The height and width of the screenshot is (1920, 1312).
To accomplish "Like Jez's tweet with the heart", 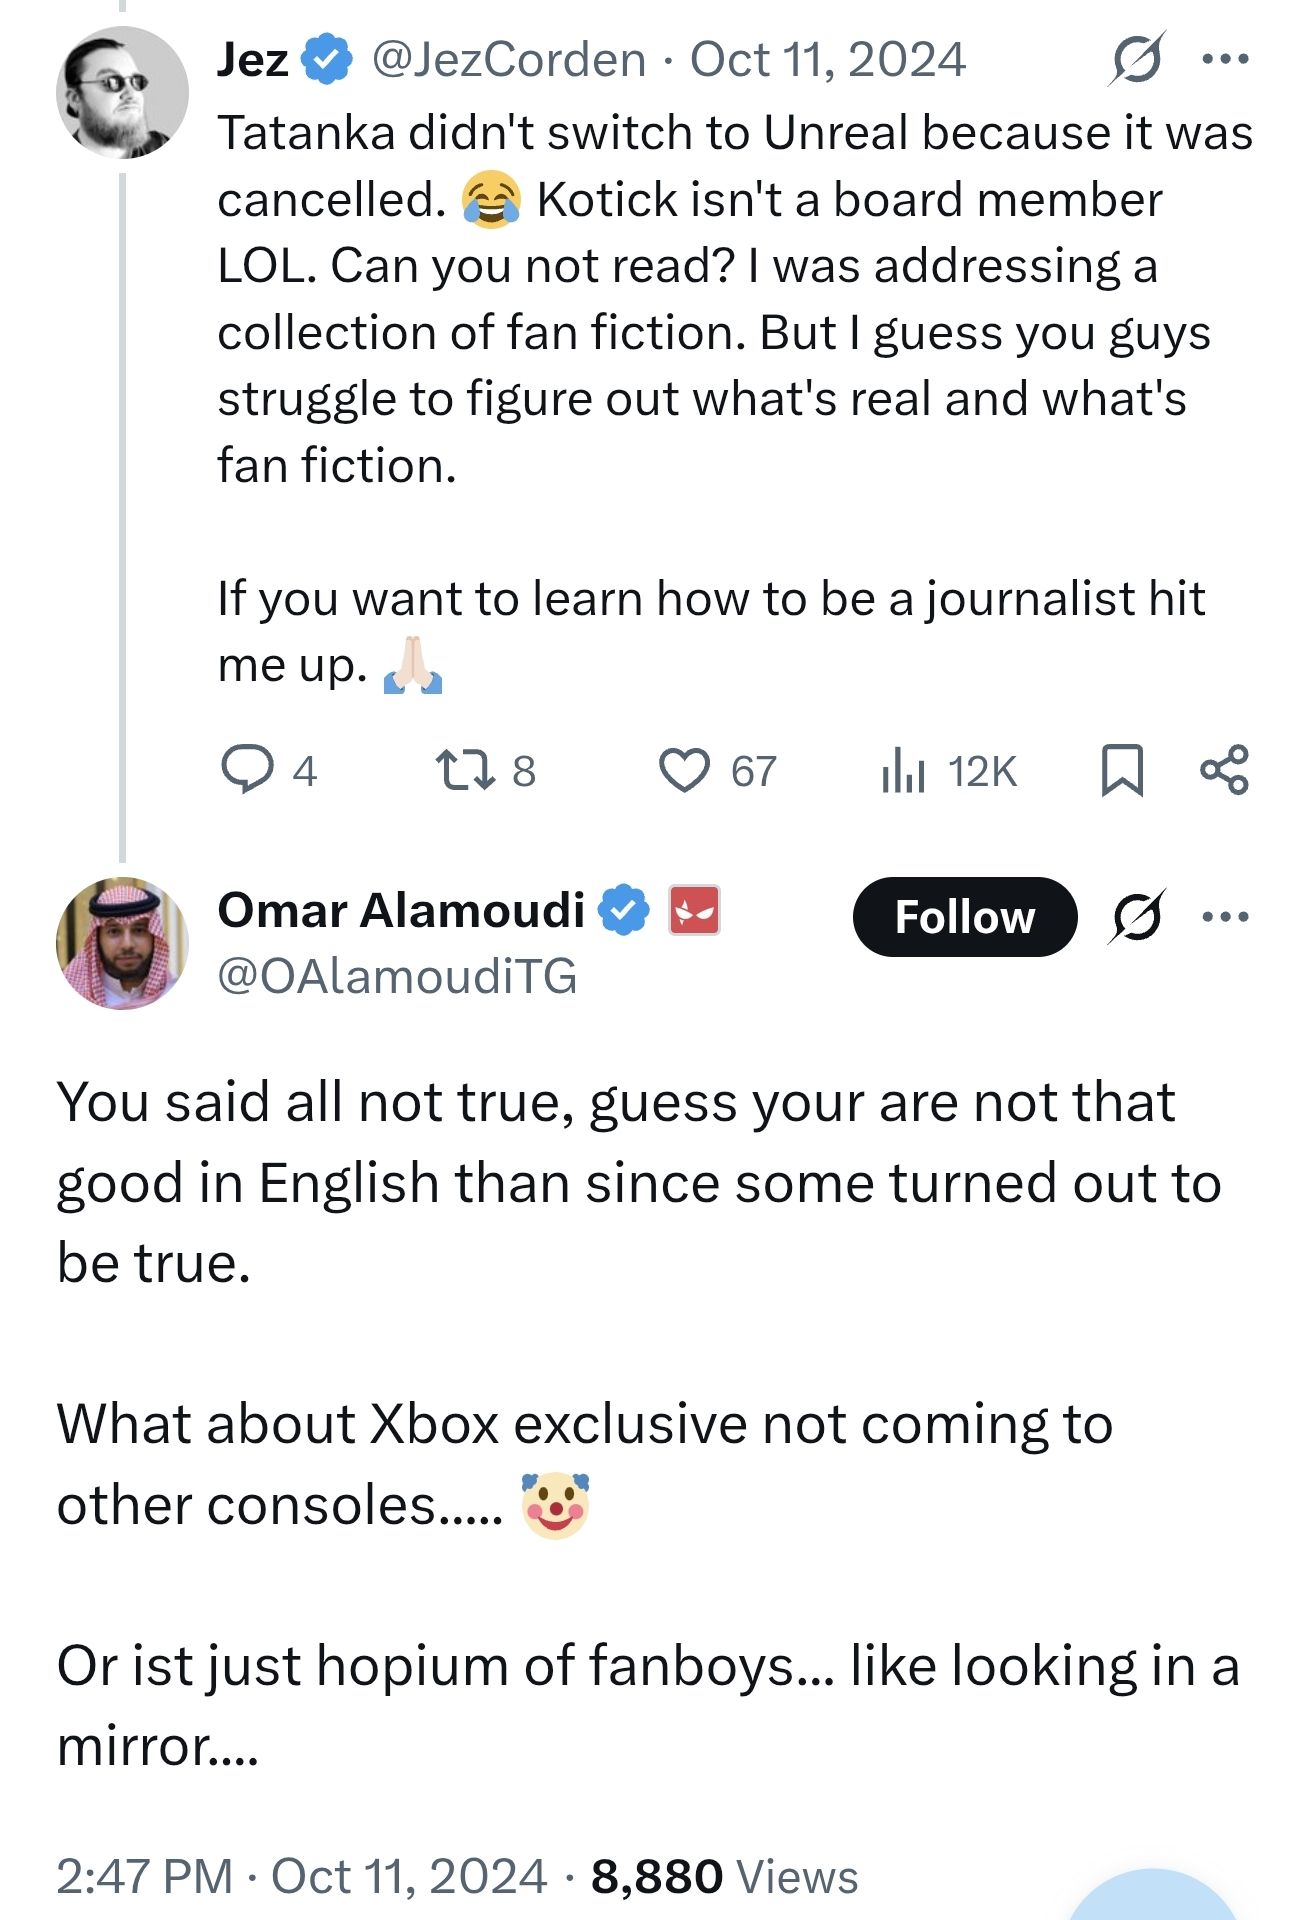I will point(684,770).
